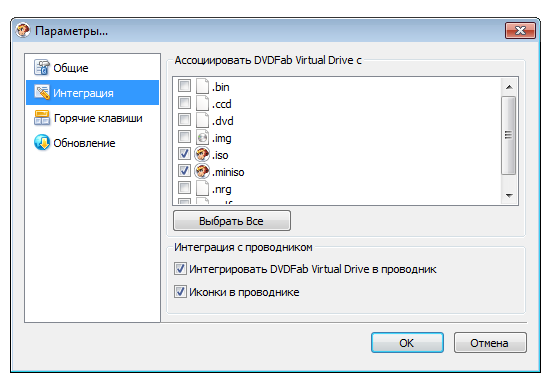Disable the .miniso association checkbox
The width and height of the screenshot is (558, 385).
(184, 171)
